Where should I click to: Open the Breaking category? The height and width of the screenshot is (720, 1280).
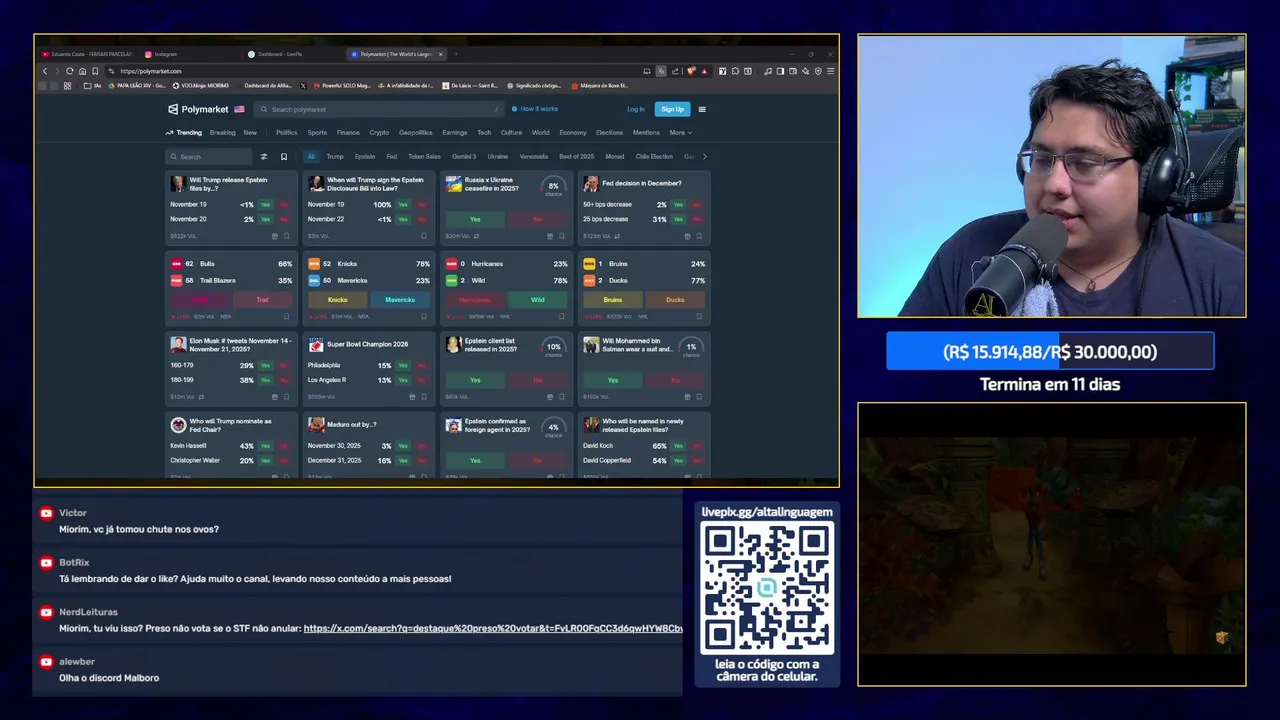[223, 132]
